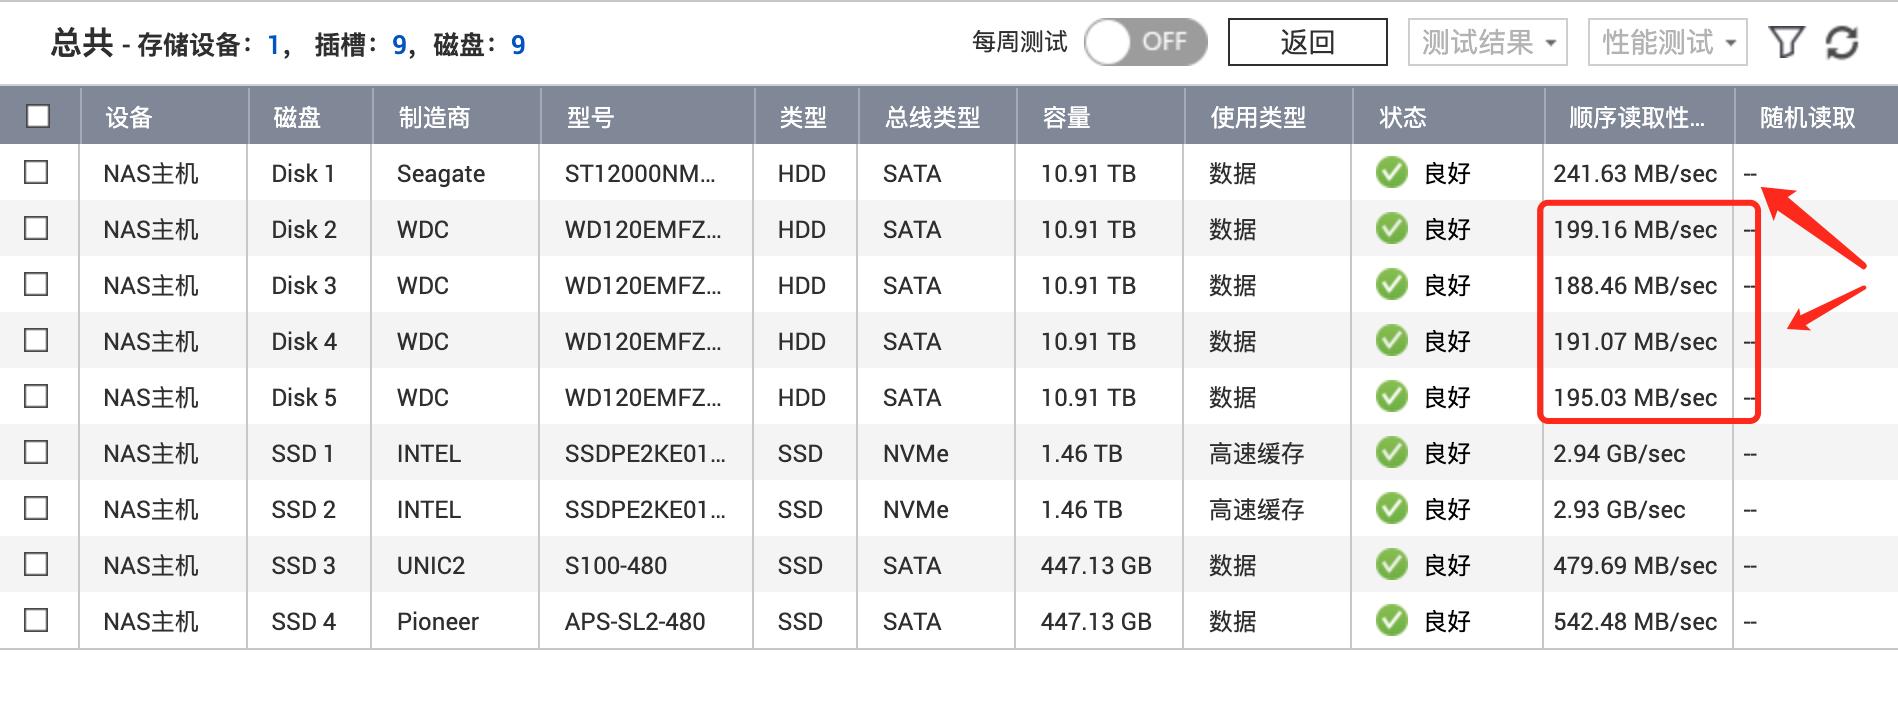Click the 返回 button

pos(1307,42)
